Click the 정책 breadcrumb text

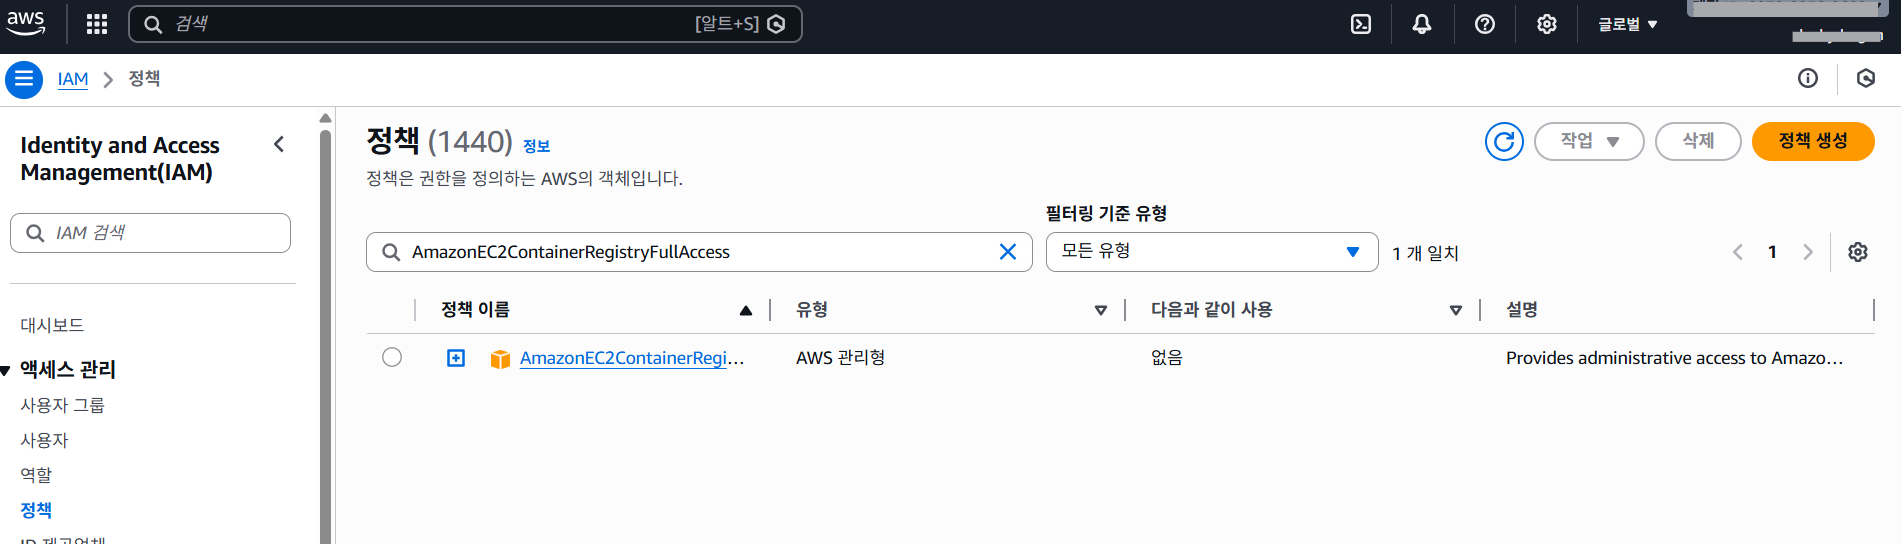144,79
